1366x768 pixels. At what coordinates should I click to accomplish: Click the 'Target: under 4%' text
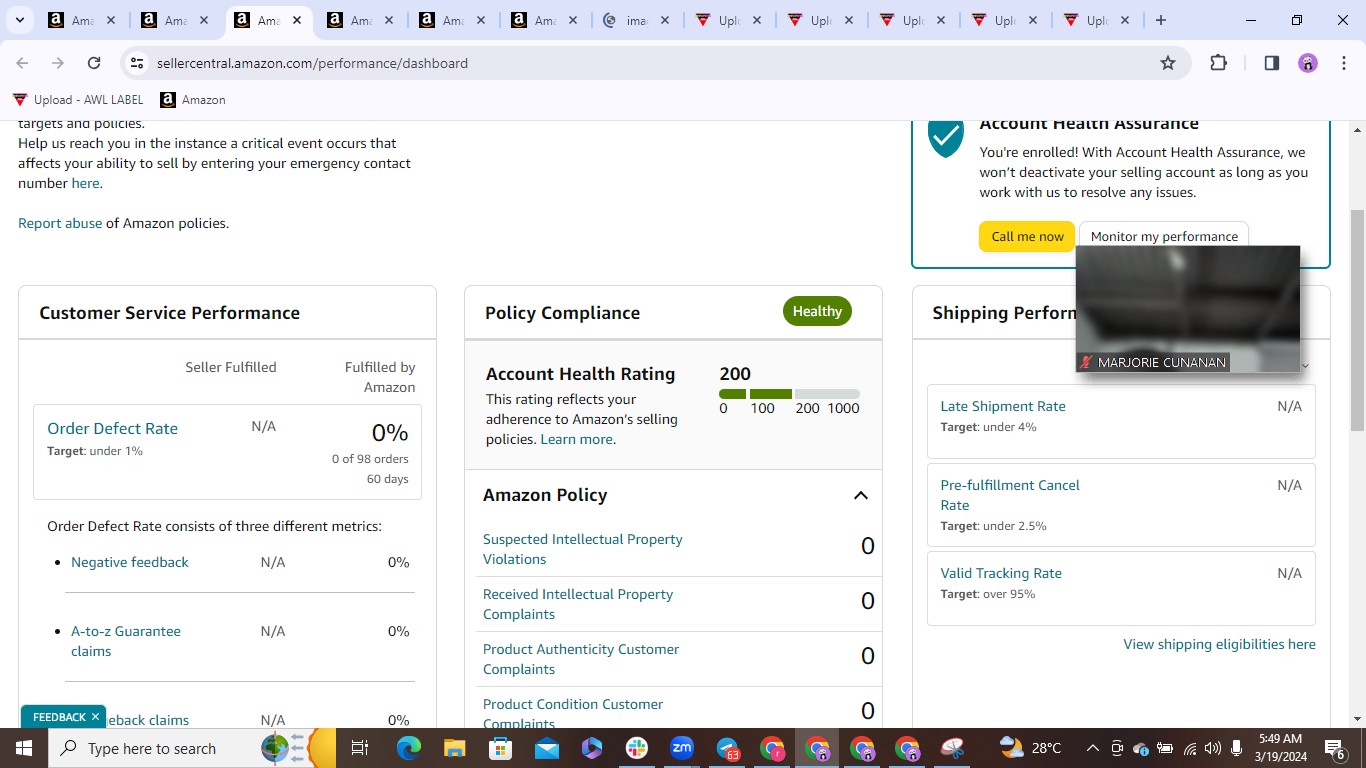click(x=988, y=427)
